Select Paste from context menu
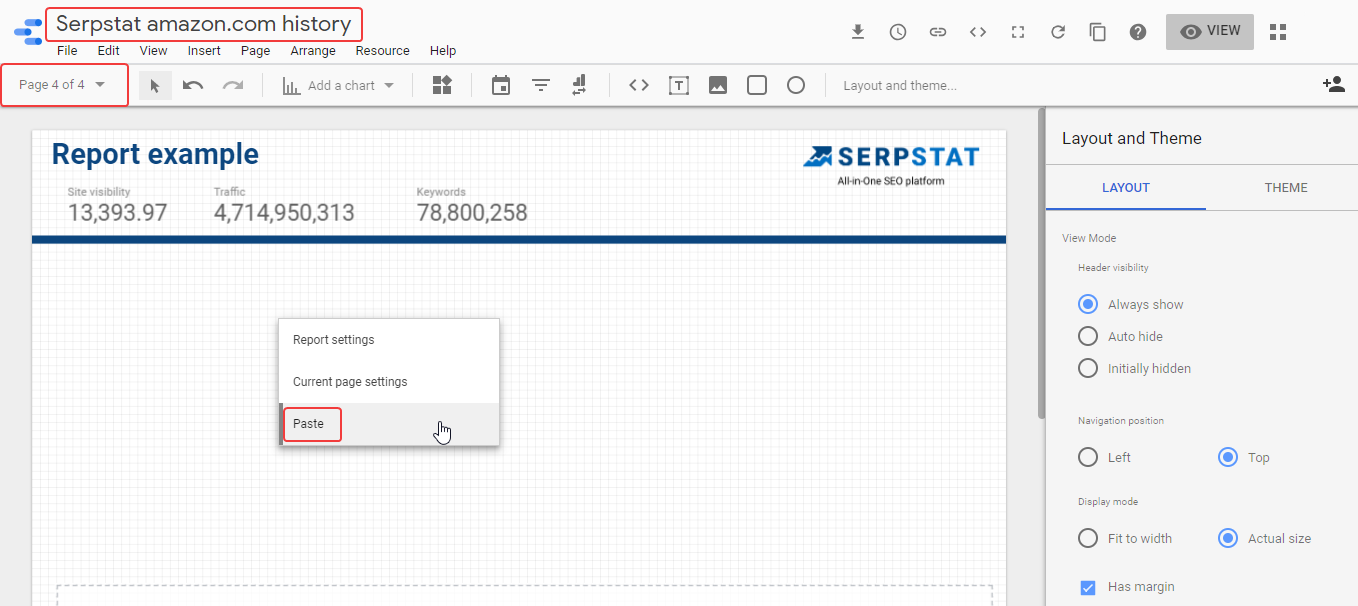This screenshot has width=1358, height=606. coord(389,424)
